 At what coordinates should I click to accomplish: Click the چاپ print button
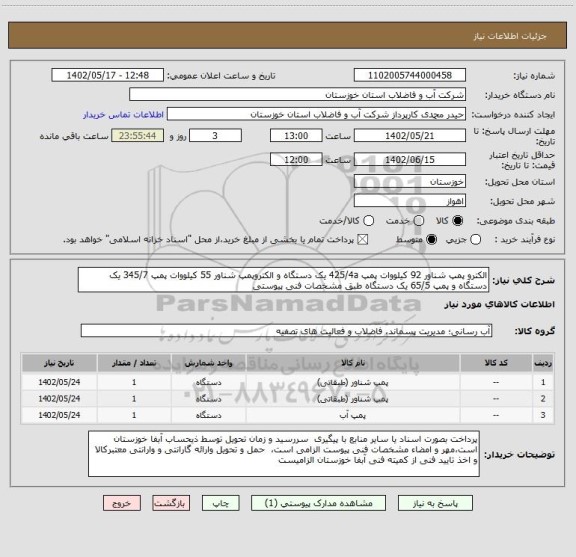(x=220, y=503)
